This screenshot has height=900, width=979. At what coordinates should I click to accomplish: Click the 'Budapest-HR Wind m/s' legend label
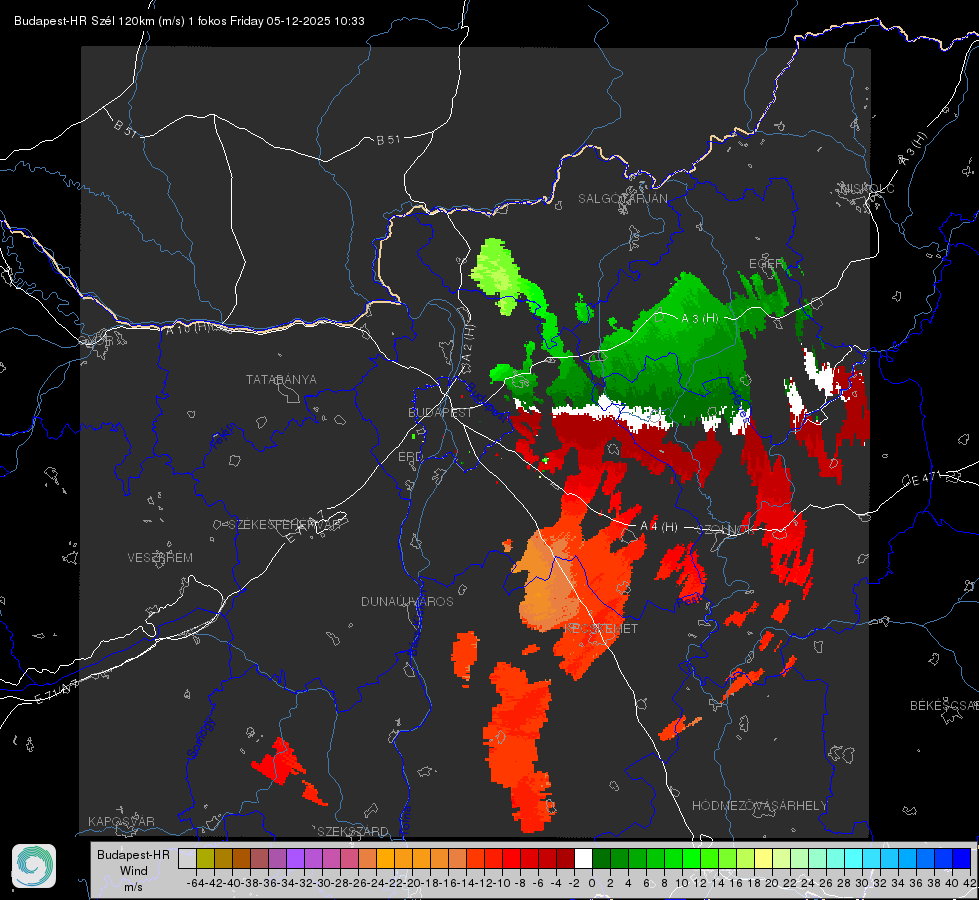[134, 870]
